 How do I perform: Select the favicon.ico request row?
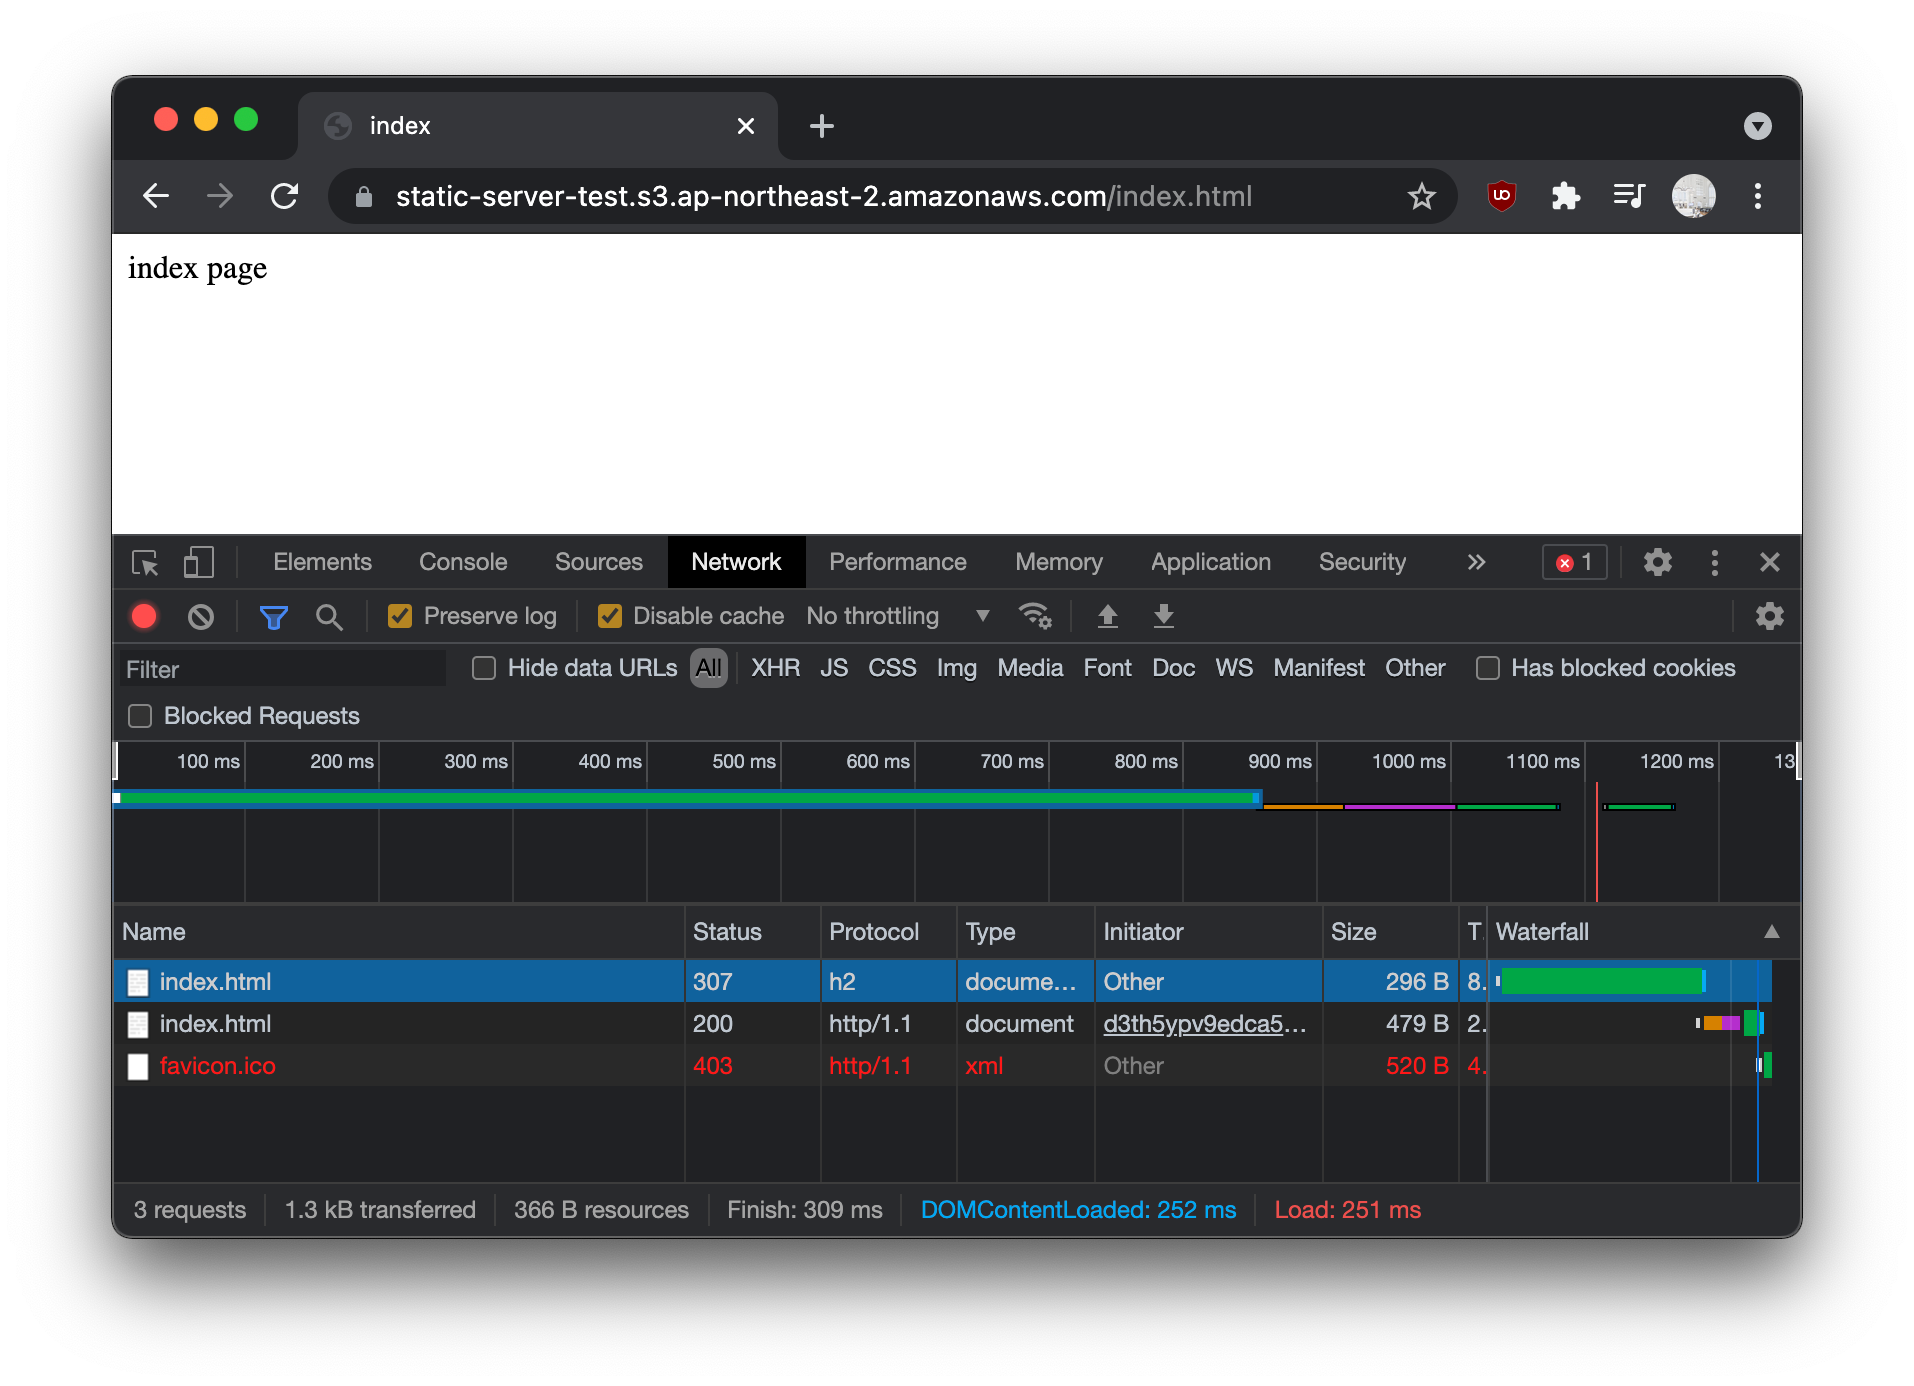(x=942, y=1065)
